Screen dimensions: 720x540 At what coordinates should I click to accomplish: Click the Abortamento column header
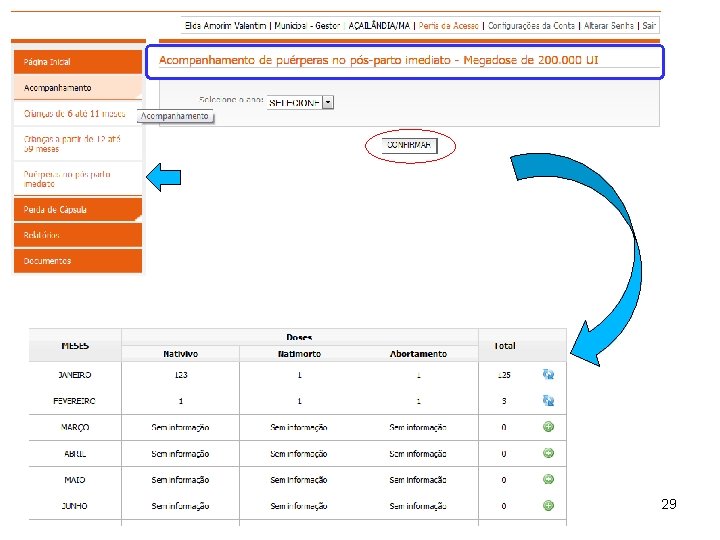click(x=418, y=354)
